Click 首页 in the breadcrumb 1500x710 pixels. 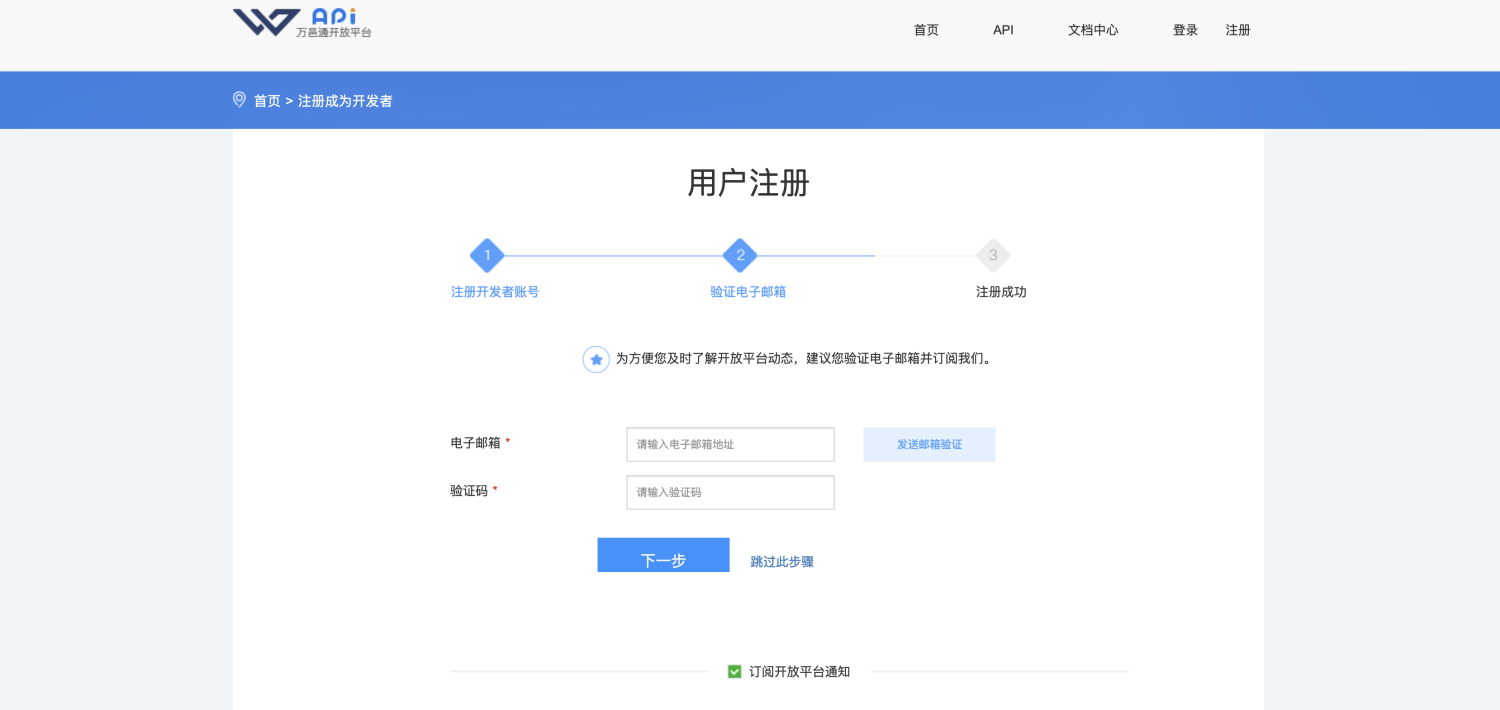pyautogui.click(x=267, y=101)
